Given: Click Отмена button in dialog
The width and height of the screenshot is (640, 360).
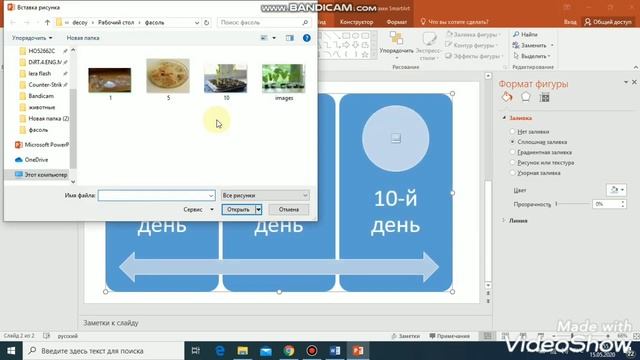Looking at the screenshot, I should [x=289, y=209].
